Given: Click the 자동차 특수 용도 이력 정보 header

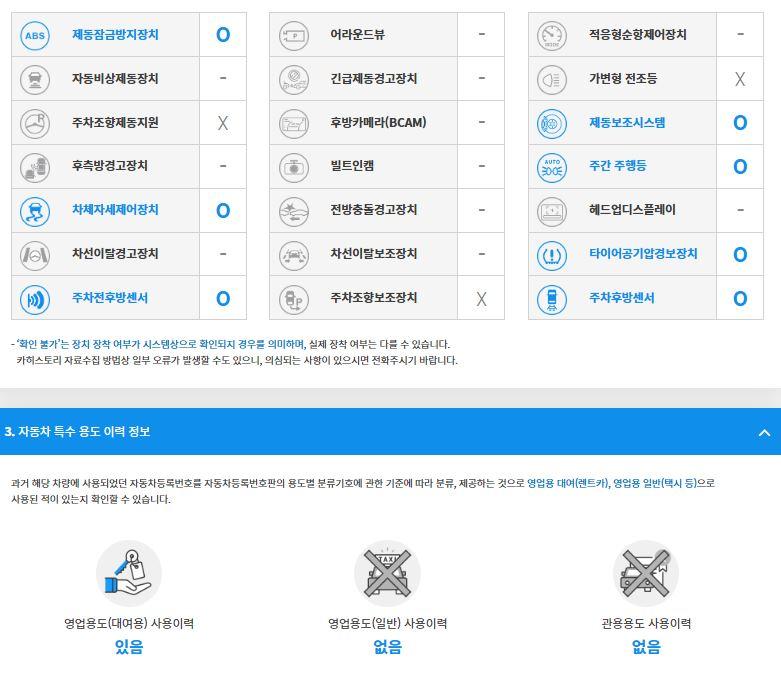Looking at the screenshot, I should (x=78, y=432).
